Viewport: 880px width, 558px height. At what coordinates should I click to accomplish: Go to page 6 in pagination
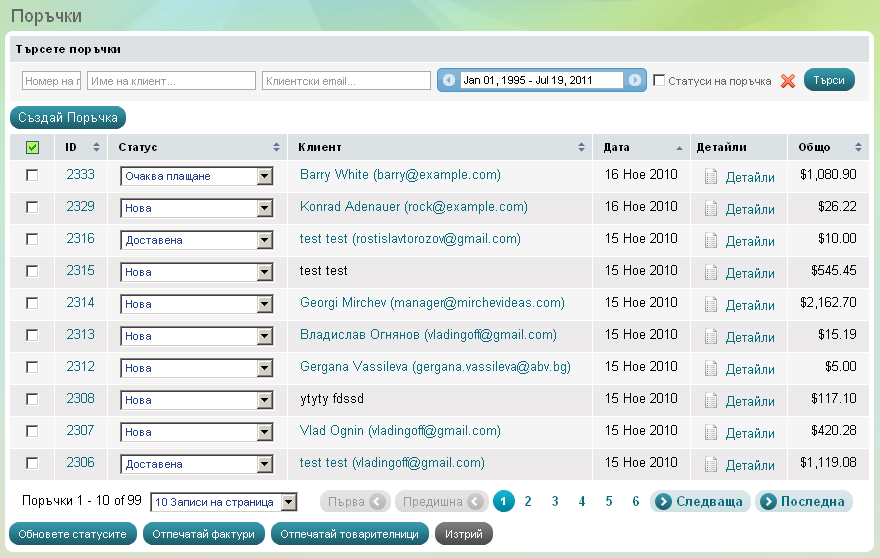click(x=636, y=502)
